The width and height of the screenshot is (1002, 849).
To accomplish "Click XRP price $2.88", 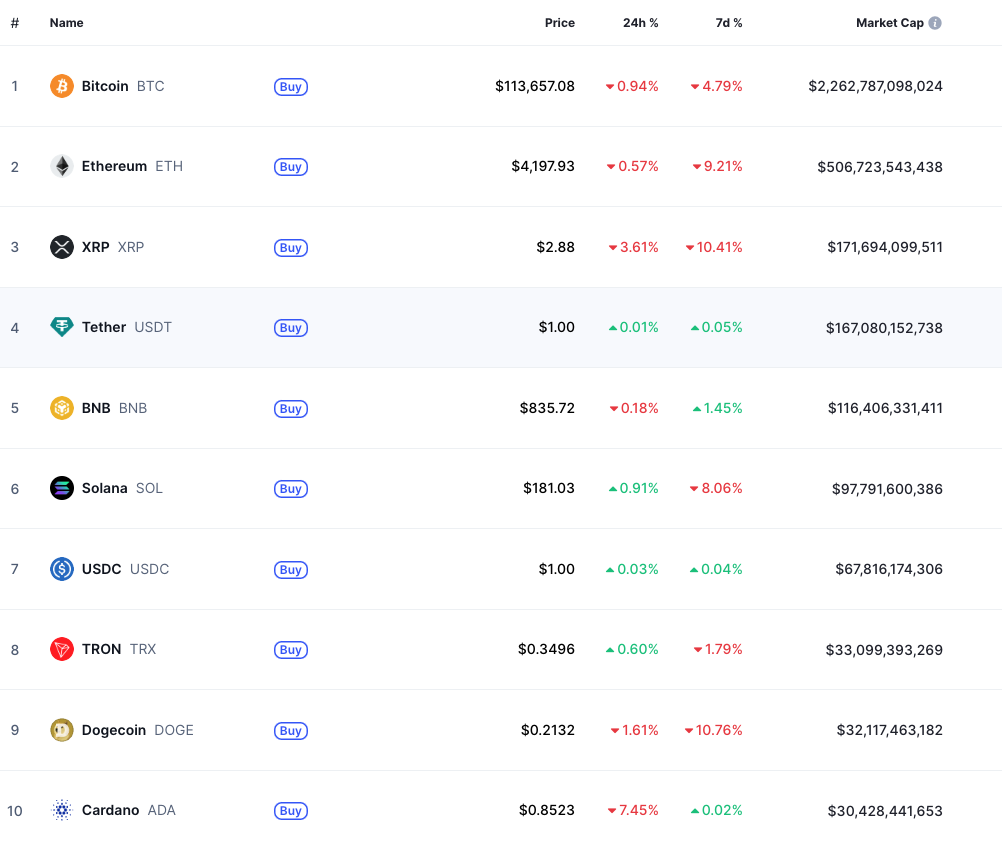I will 555,247.
